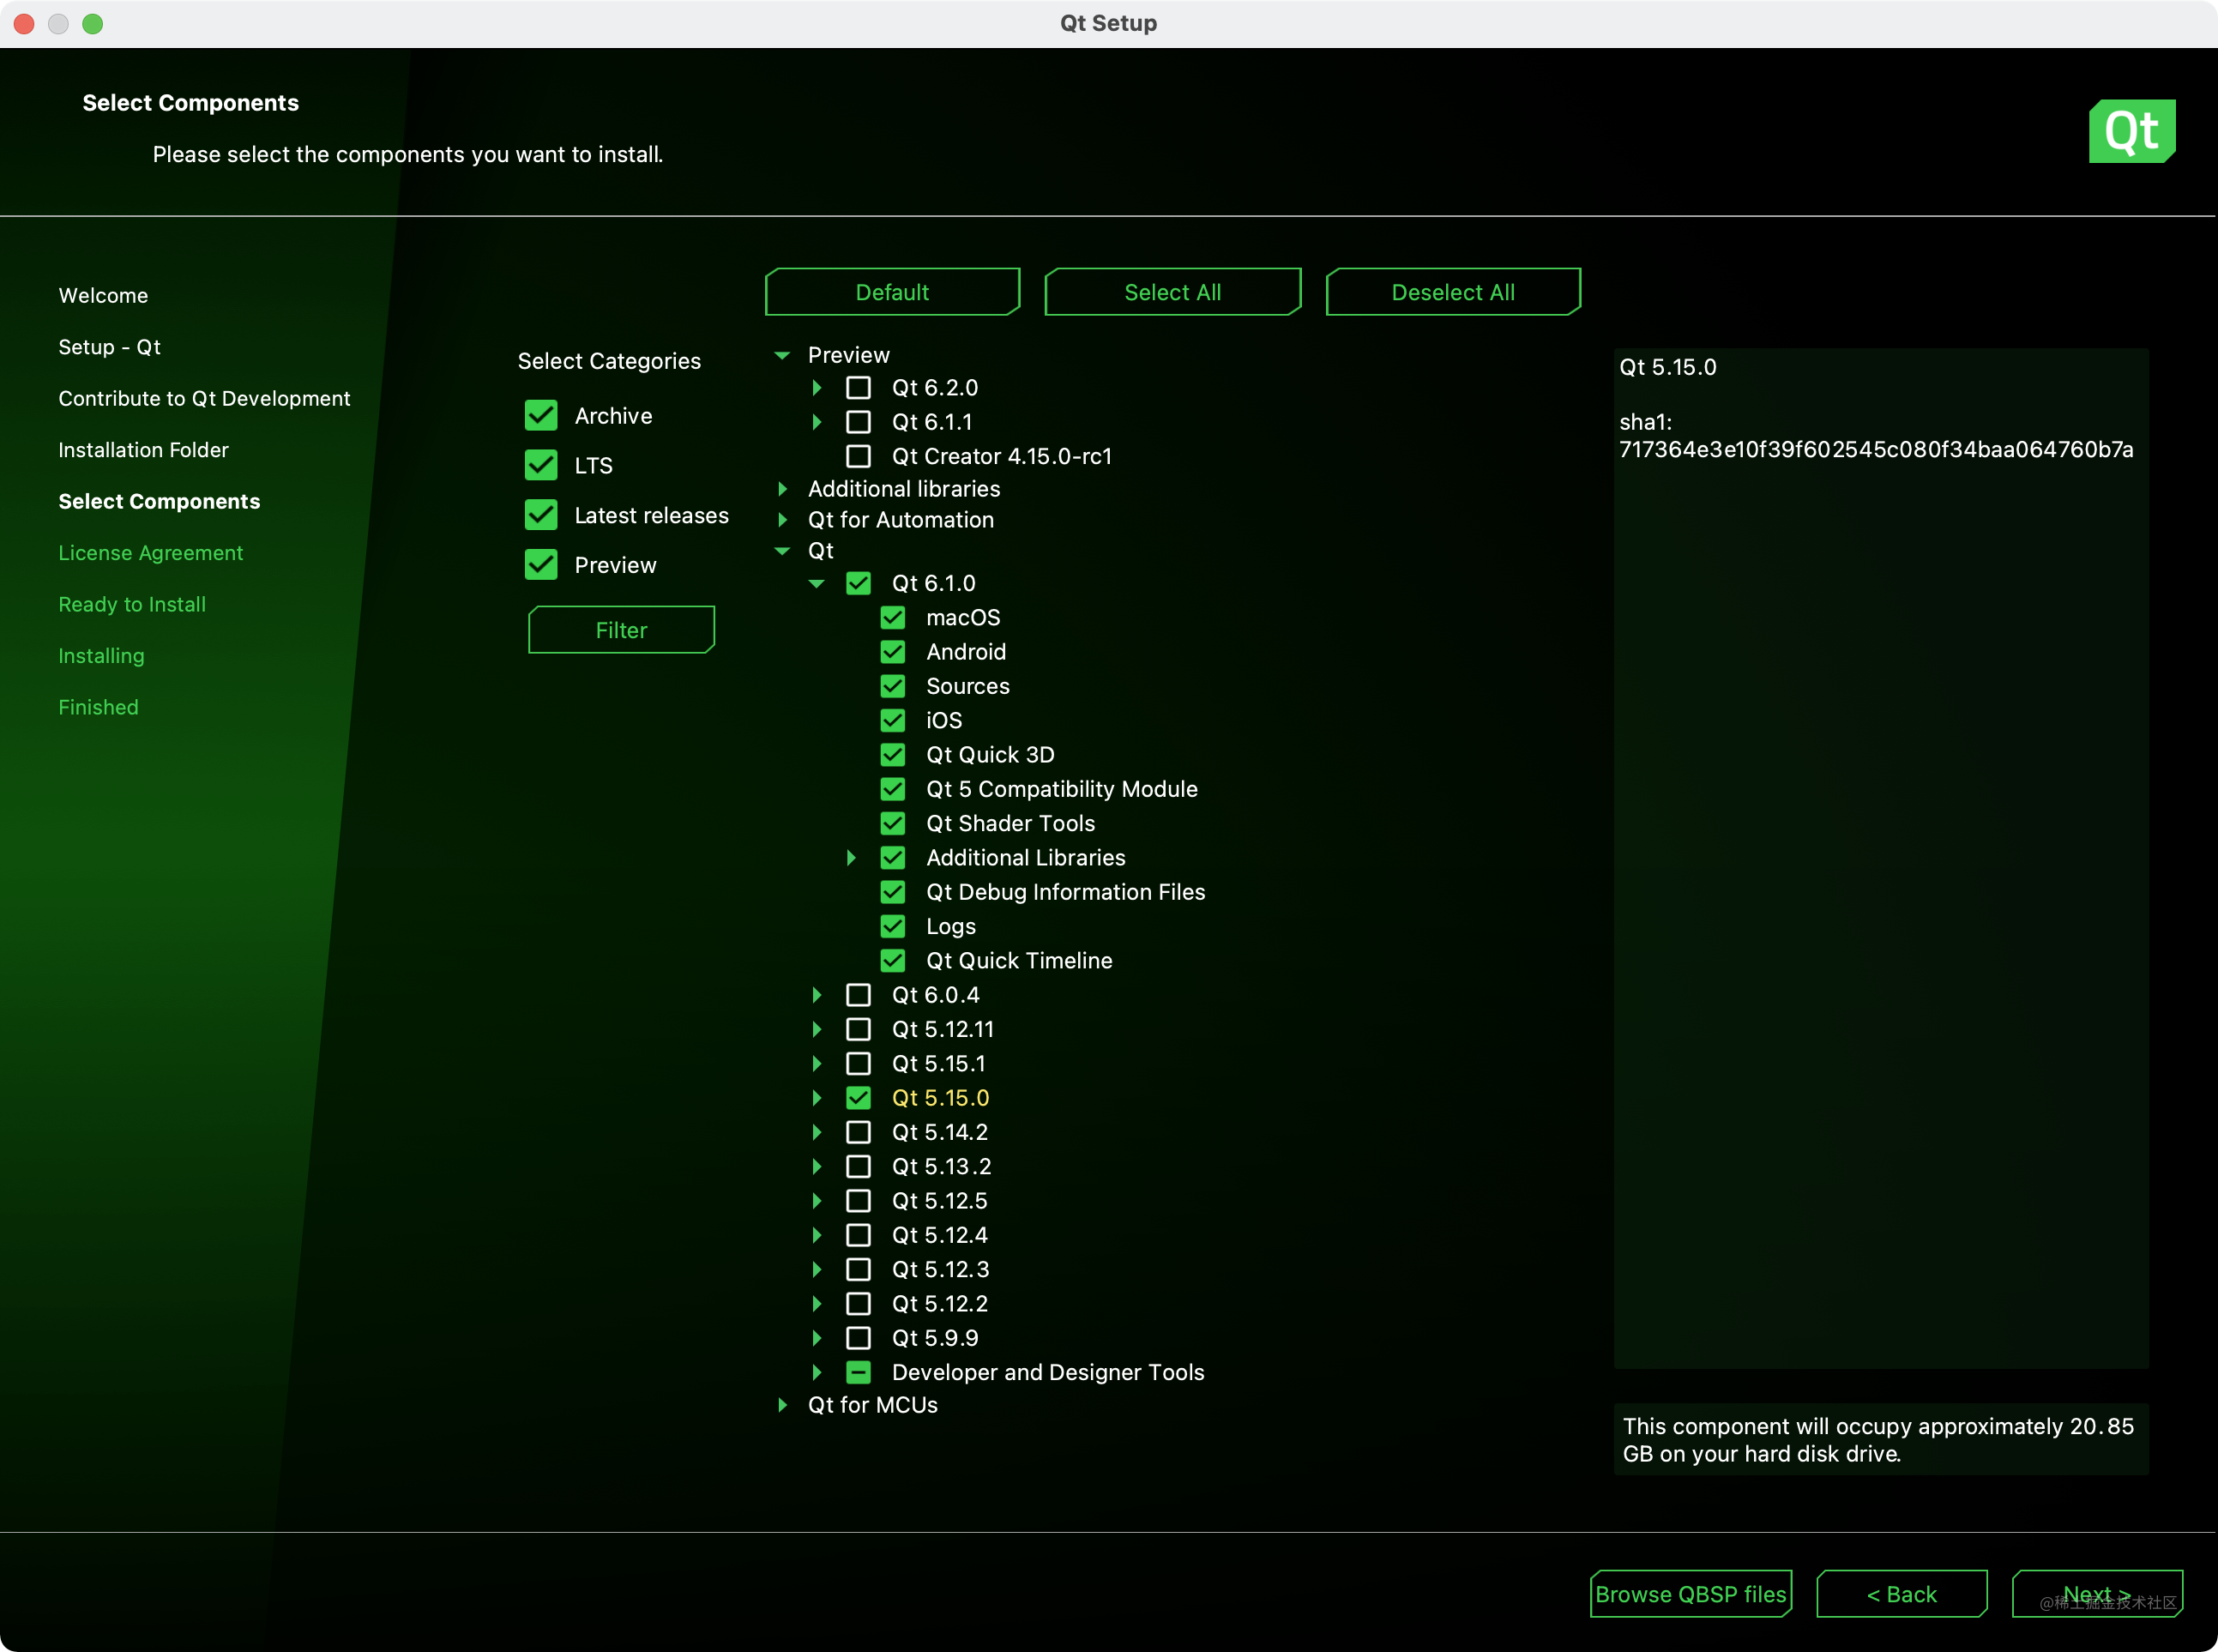
Task: Expand the Qt 5.12.2 node
Action: coord(817,1304)
